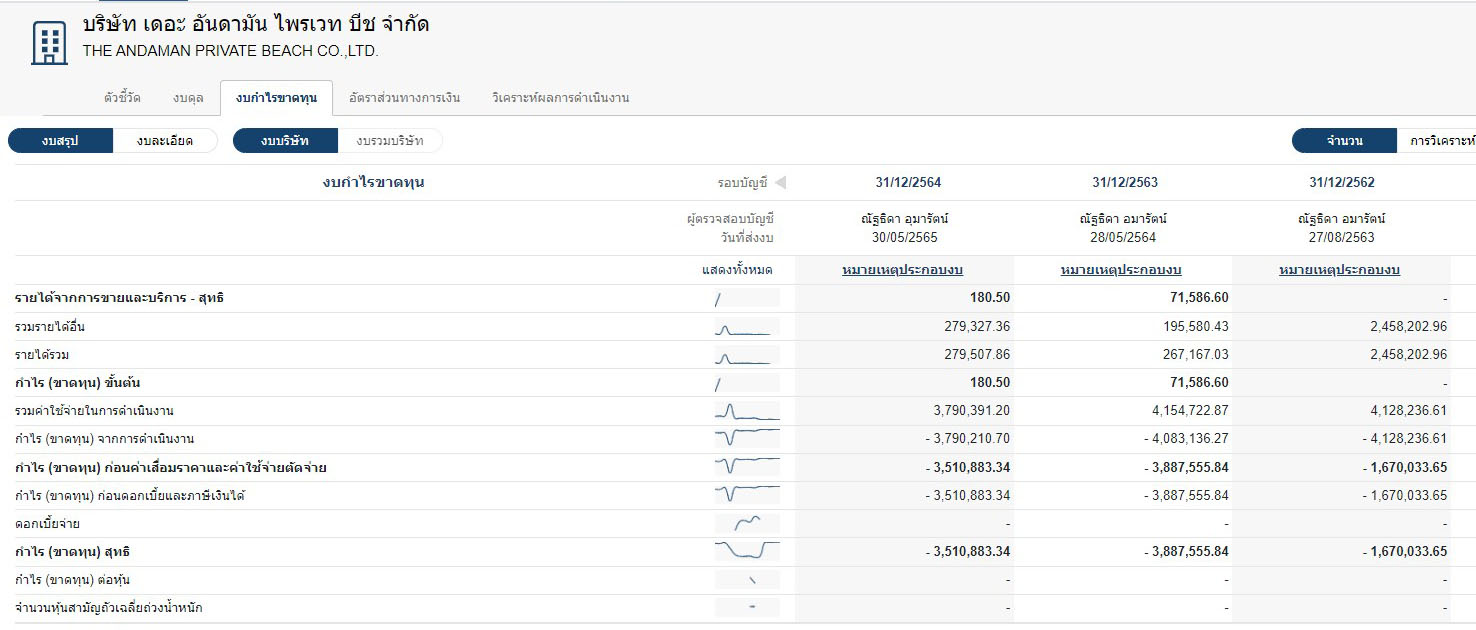Click sparkline for กำไร (ขาดทุน) จากการดำเนินงาน
The width and height of the screenshot is (1476, 630).
click(747, 439)
